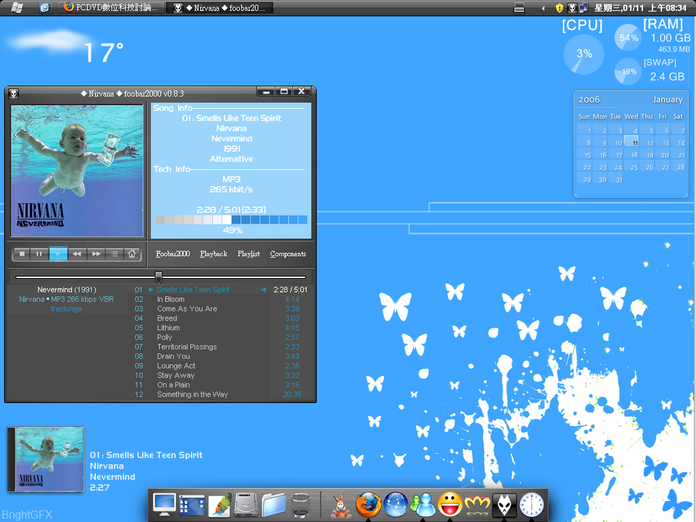
Task: Skip to the previous track
Action: 77,254
